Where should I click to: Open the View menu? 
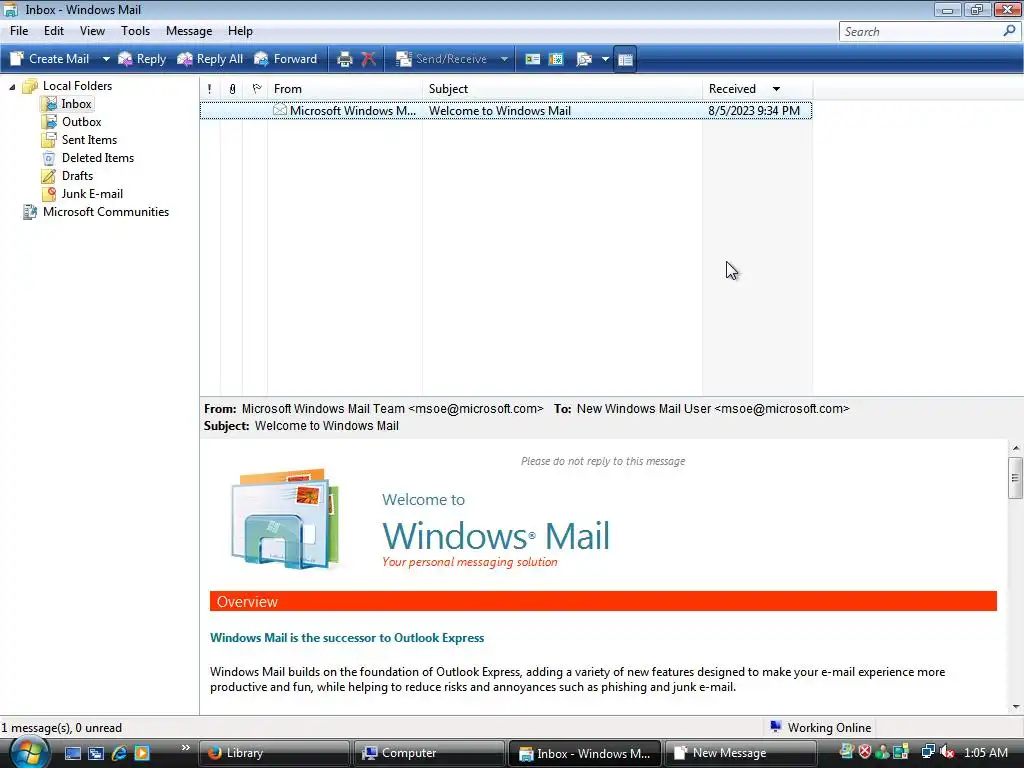tap(92, 31)
